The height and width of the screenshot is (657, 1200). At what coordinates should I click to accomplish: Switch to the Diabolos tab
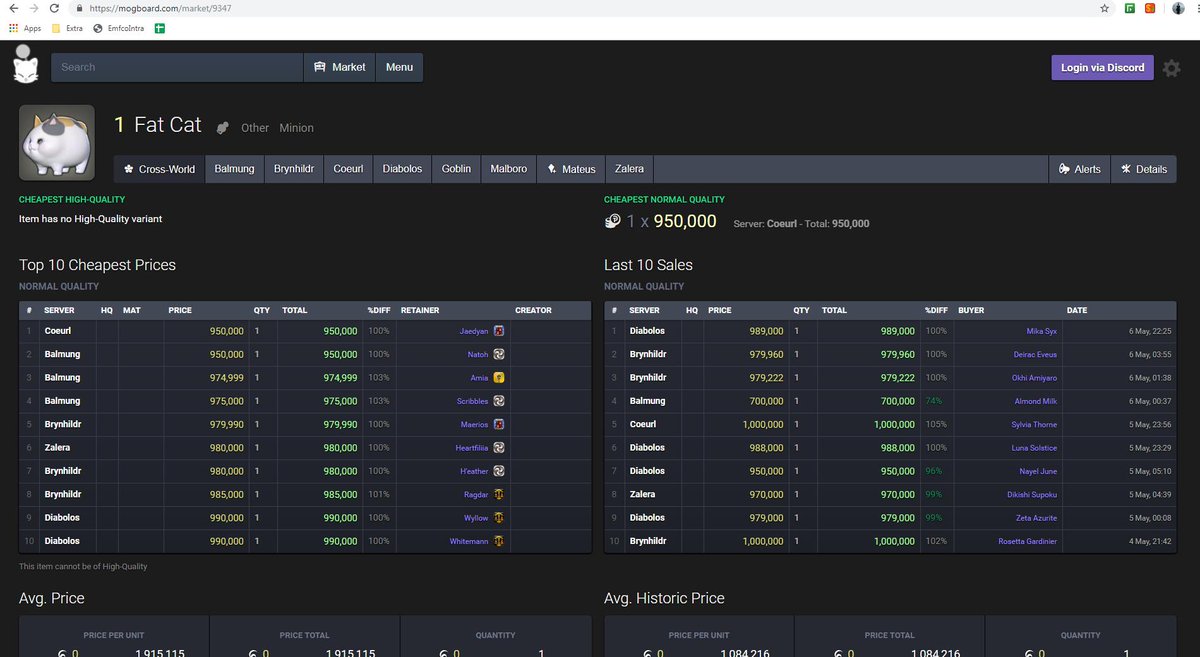click(402, 169)
